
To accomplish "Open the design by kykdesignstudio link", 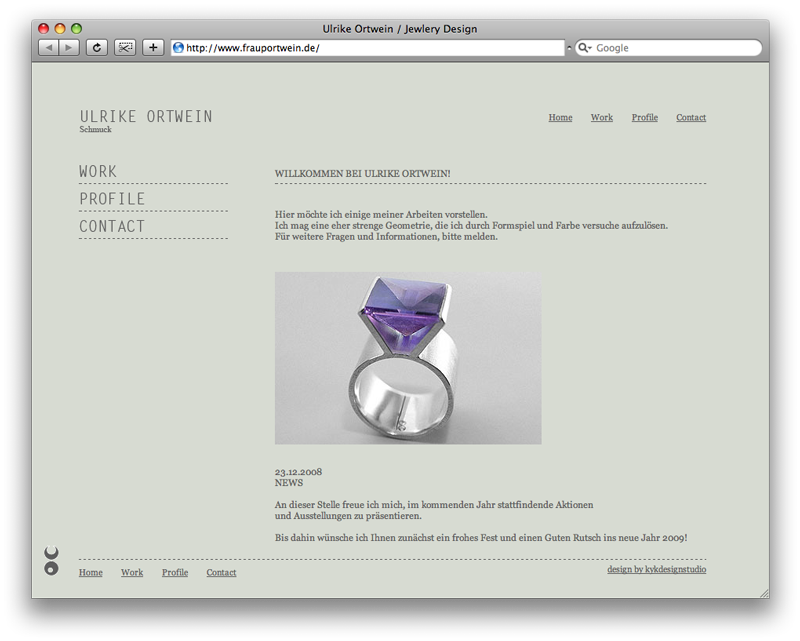I will coord(657,570).
